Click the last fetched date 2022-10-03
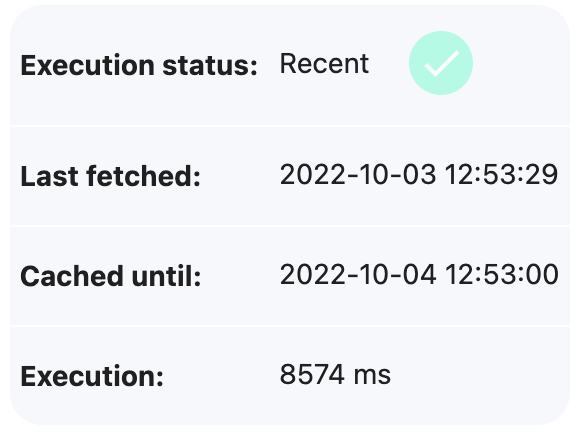The width and height of the screenshot is (576, 432). click(358, 174)
